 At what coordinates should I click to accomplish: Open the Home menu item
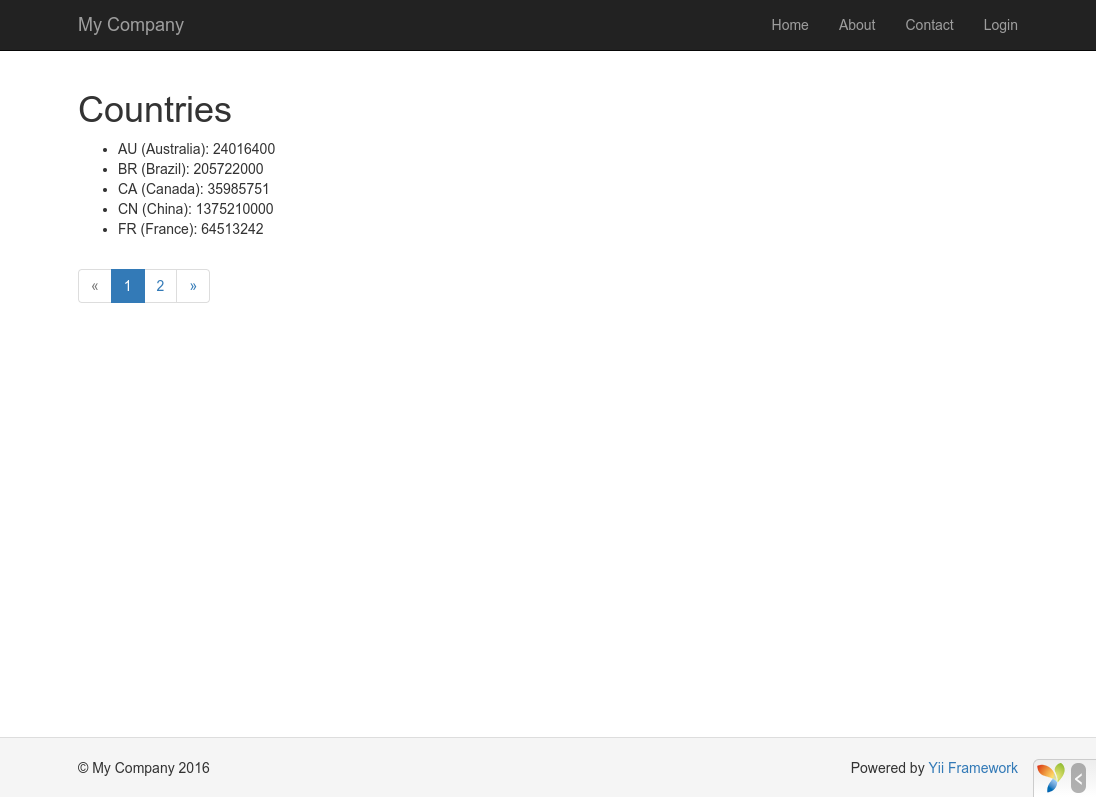790,25
